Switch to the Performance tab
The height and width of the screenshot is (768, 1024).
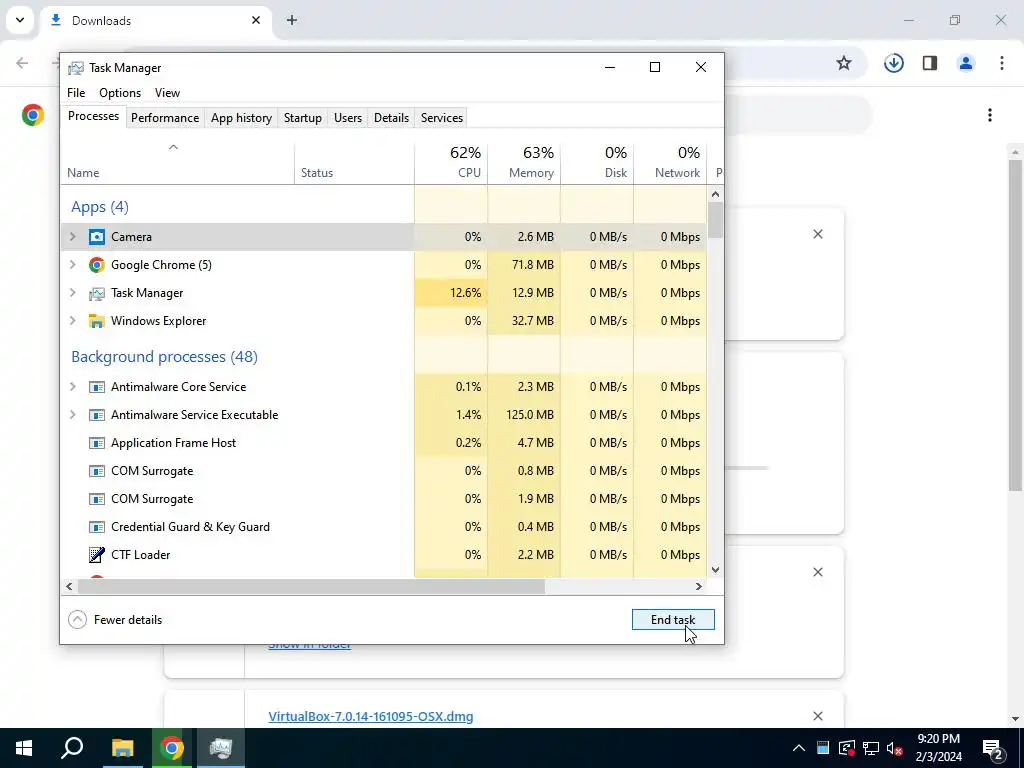pyautogui.click(x=165, y=118)
